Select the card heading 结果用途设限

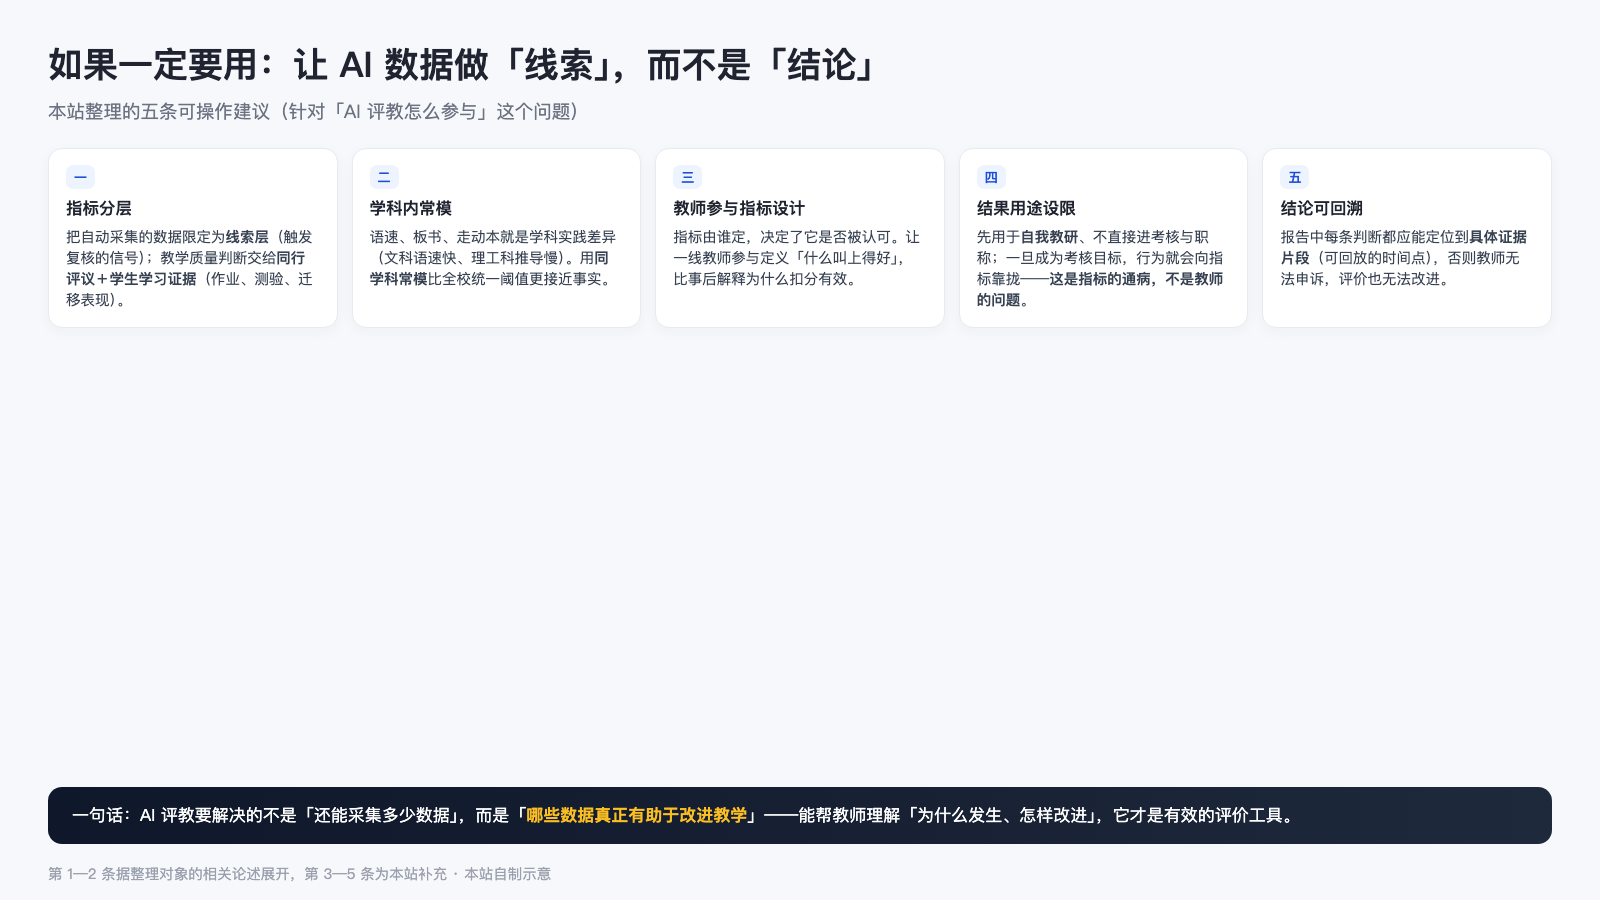[x=1026, y=208]
